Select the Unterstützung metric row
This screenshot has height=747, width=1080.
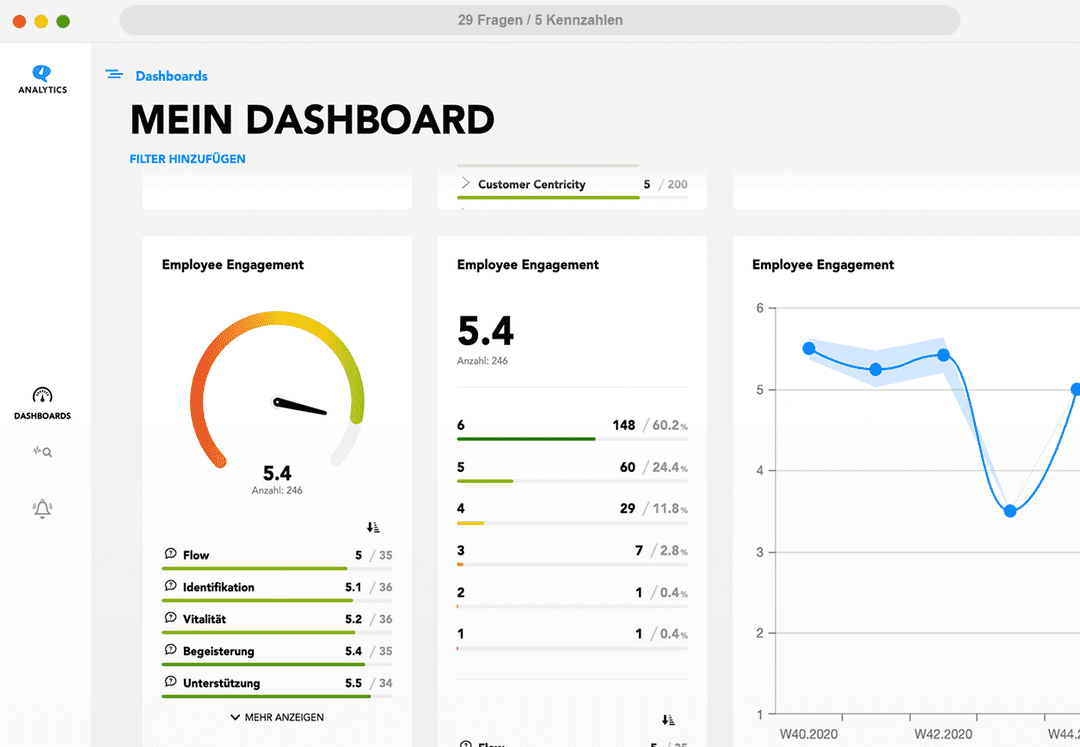click(277, 686)
